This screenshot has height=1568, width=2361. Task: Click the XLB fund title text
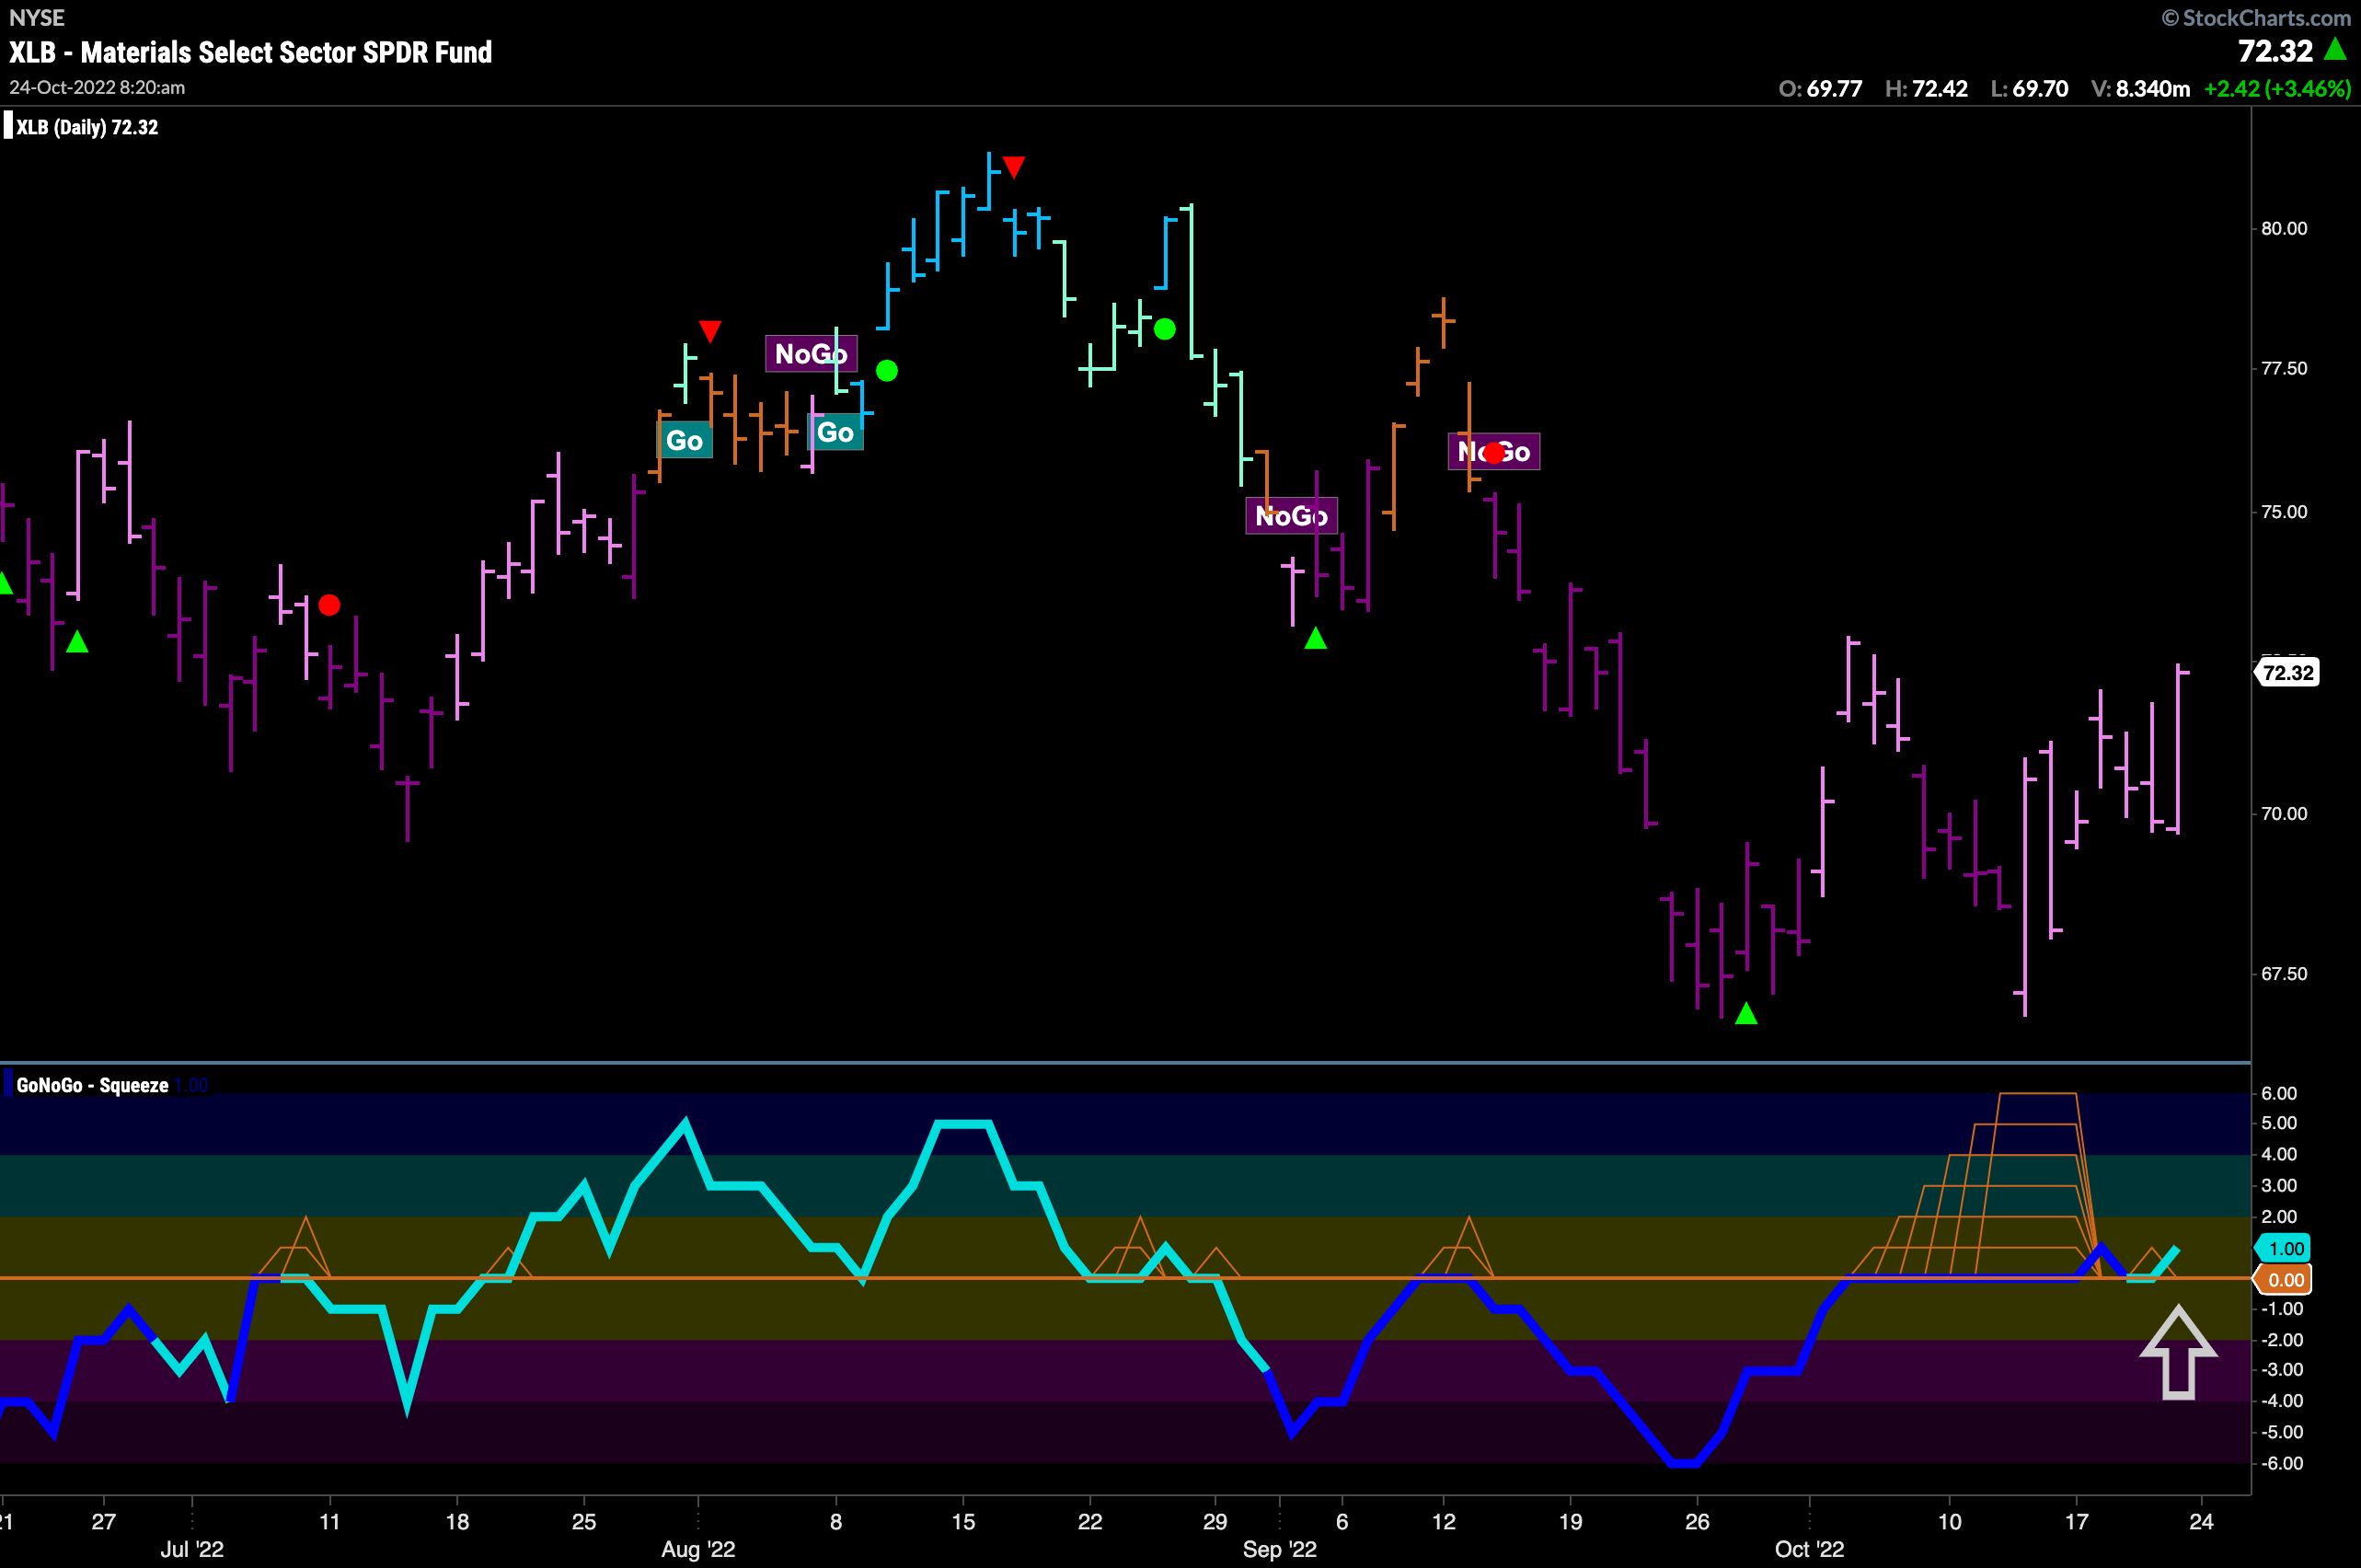(250, 52)
